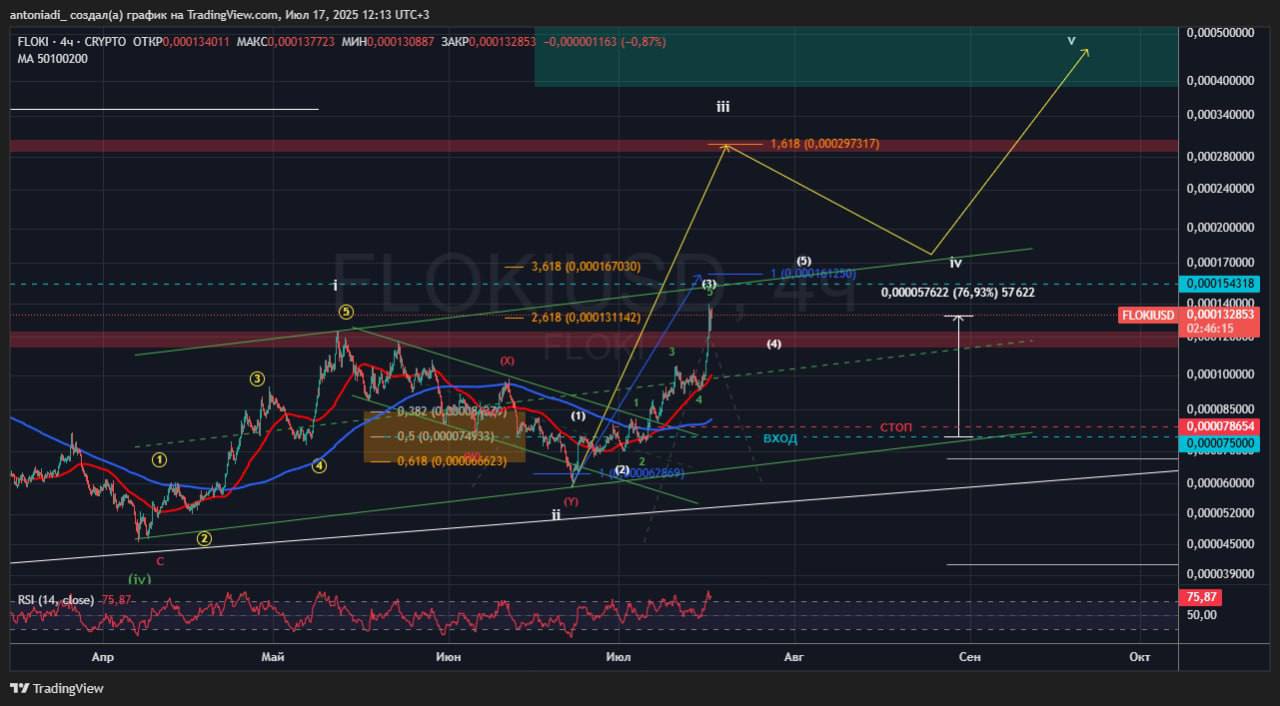Click the green wave label v
The width and height of the screenshot is (1280, 706).
[1071, 40]
